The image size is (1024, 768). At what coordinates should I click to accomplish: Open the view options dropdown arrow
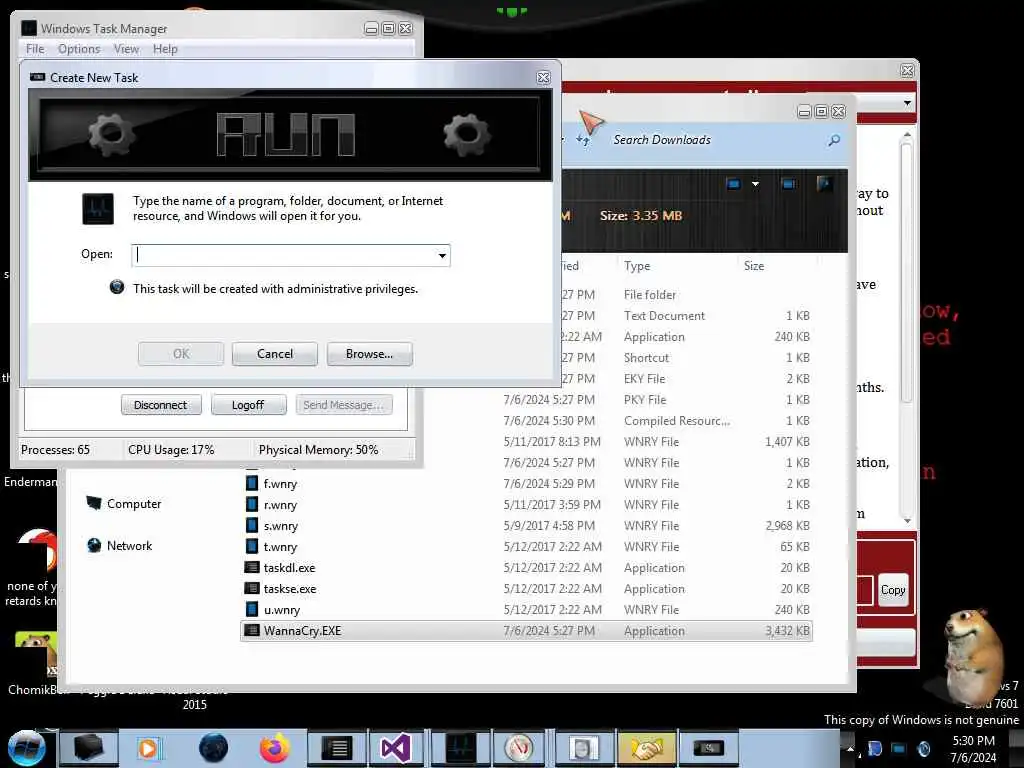pos(755,184)
